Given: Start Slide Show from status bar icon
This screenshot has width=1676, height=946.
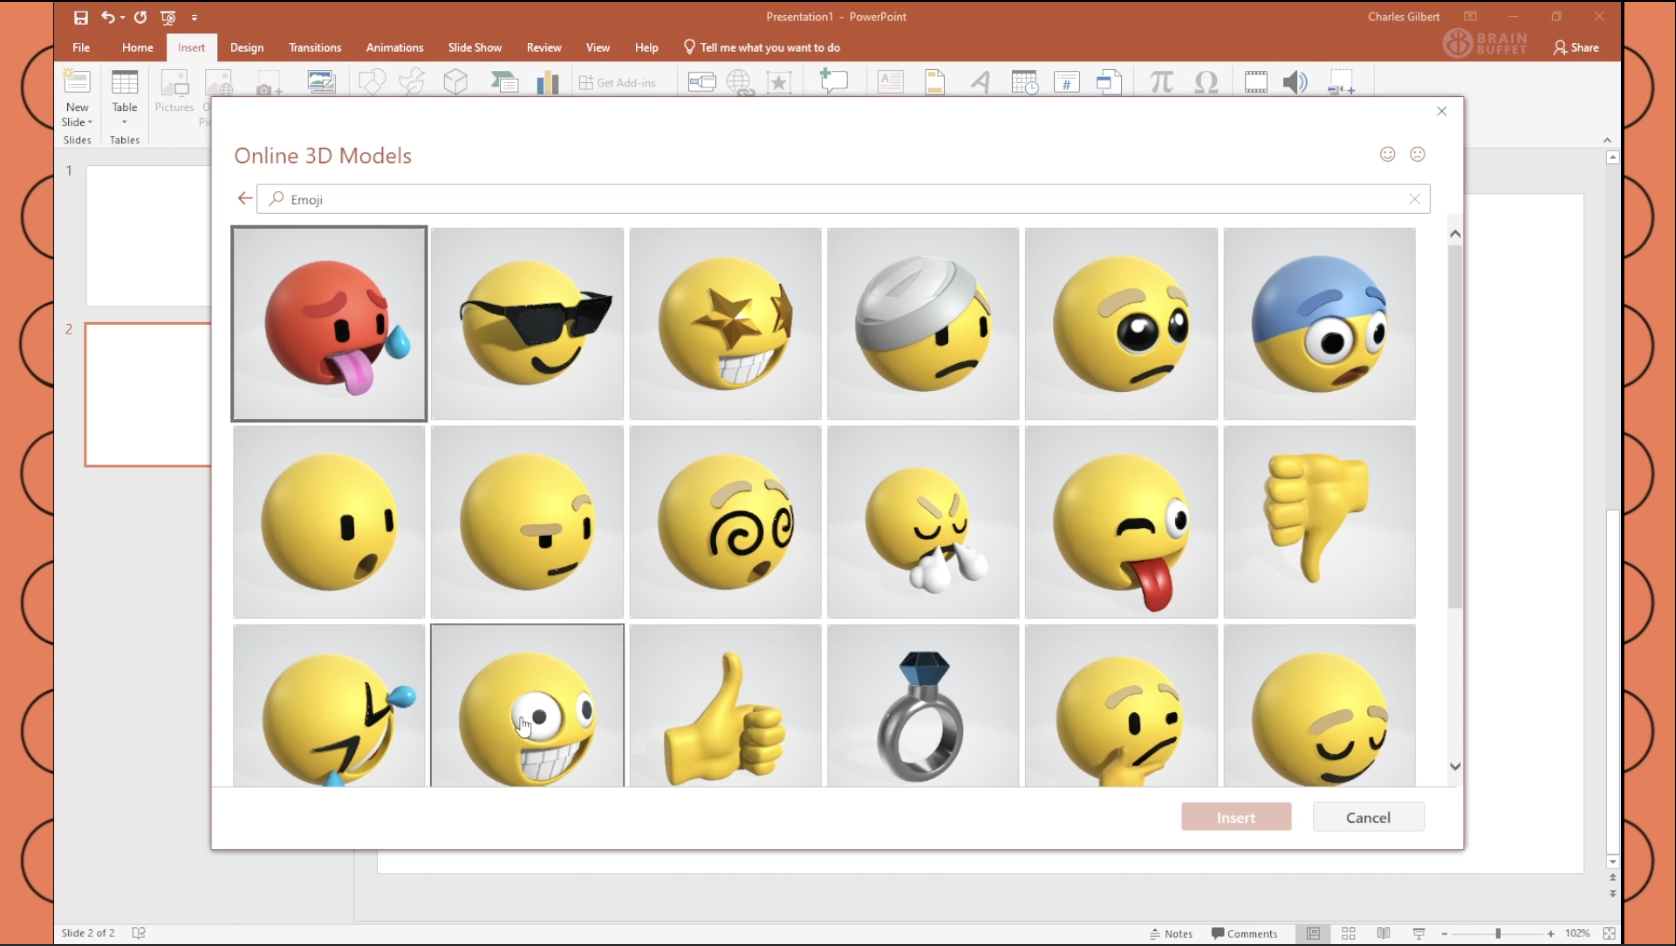Looking at the screenshot, I should (x=1418, y=933).
